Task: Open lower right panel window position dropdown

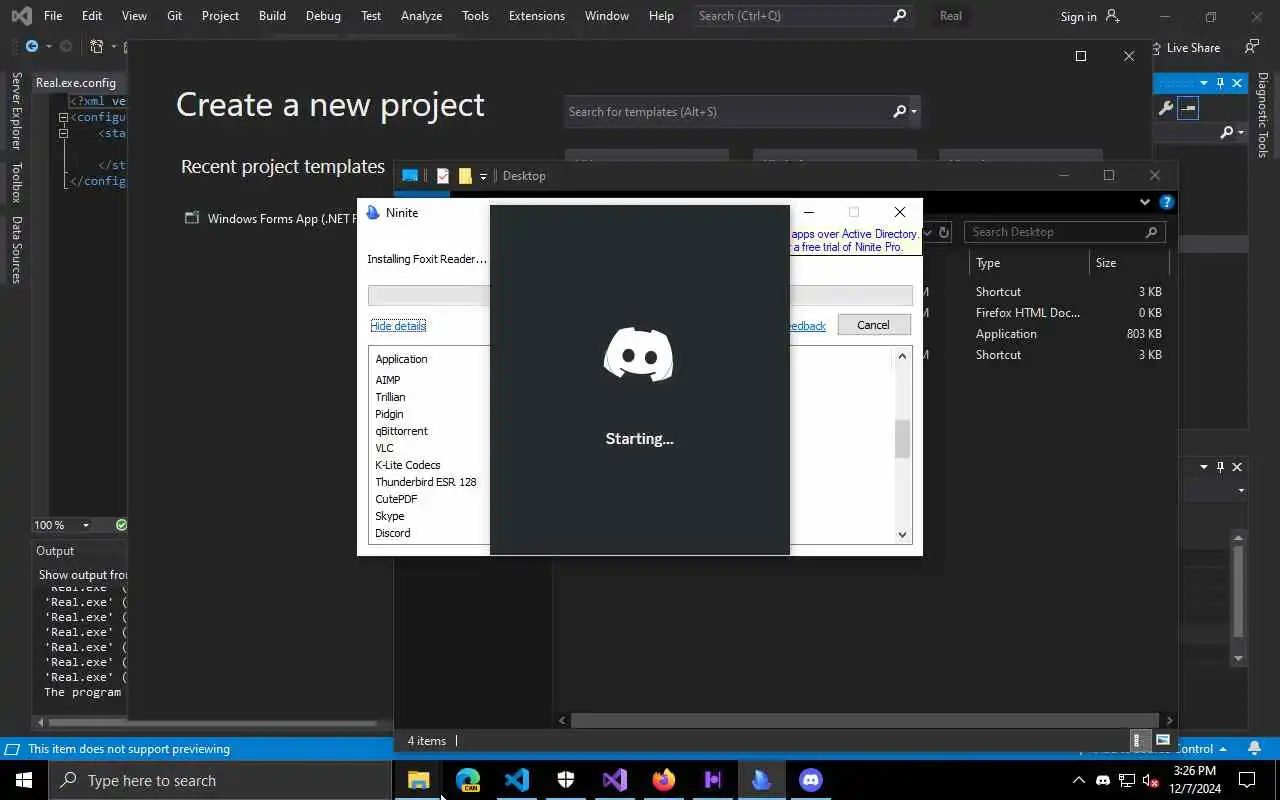Action: (1204, 467)
